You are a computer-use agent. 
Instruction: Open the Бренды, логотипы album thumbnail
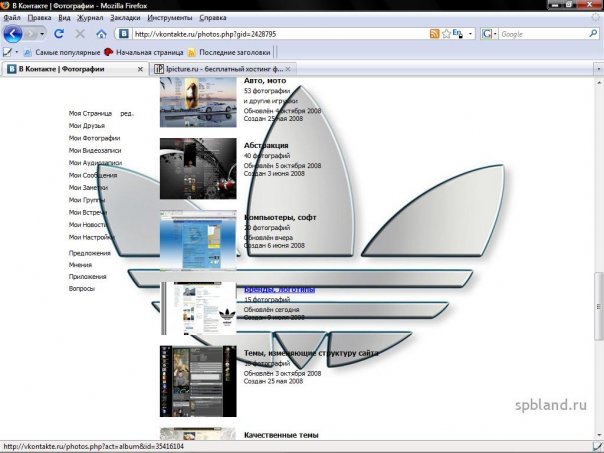click(x=198, y=308)
